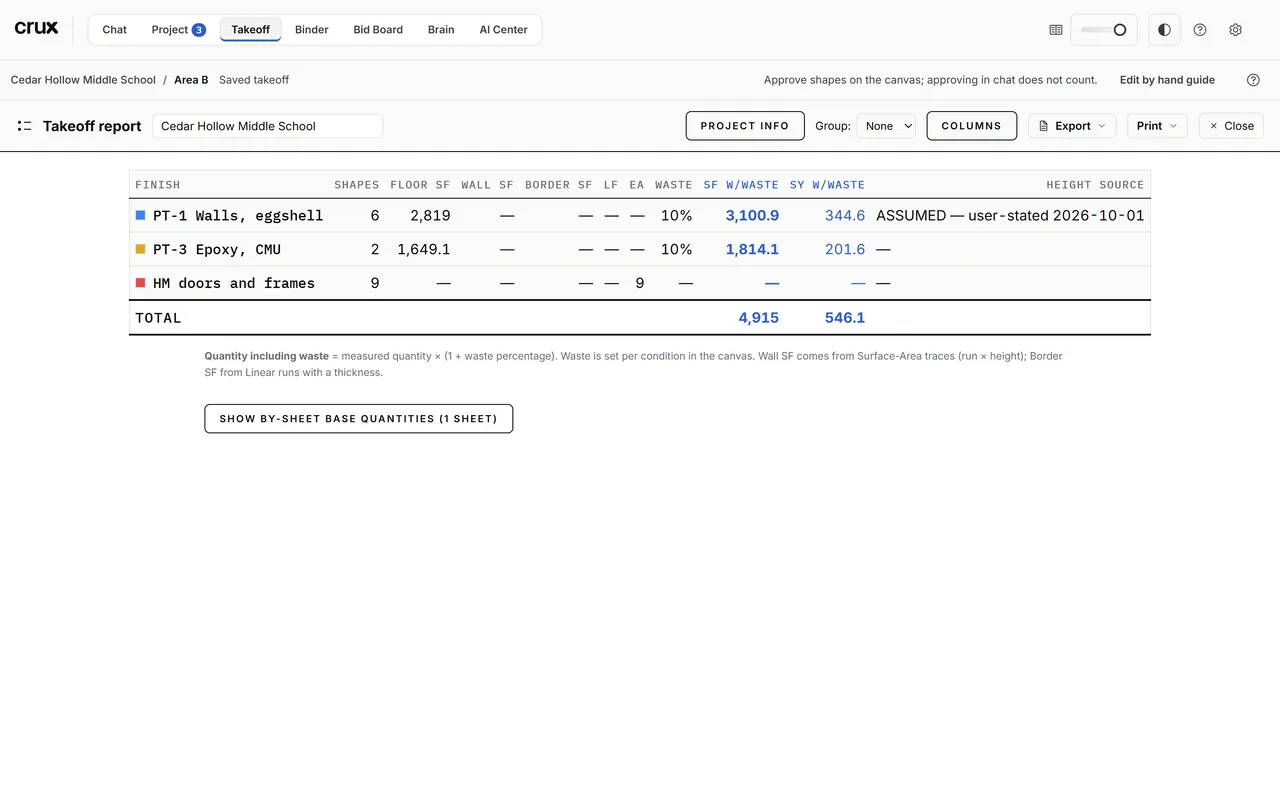The image size is (1280, 800).
Task: Click the red swatch for HM doors and frames
Action: (141, 283)
